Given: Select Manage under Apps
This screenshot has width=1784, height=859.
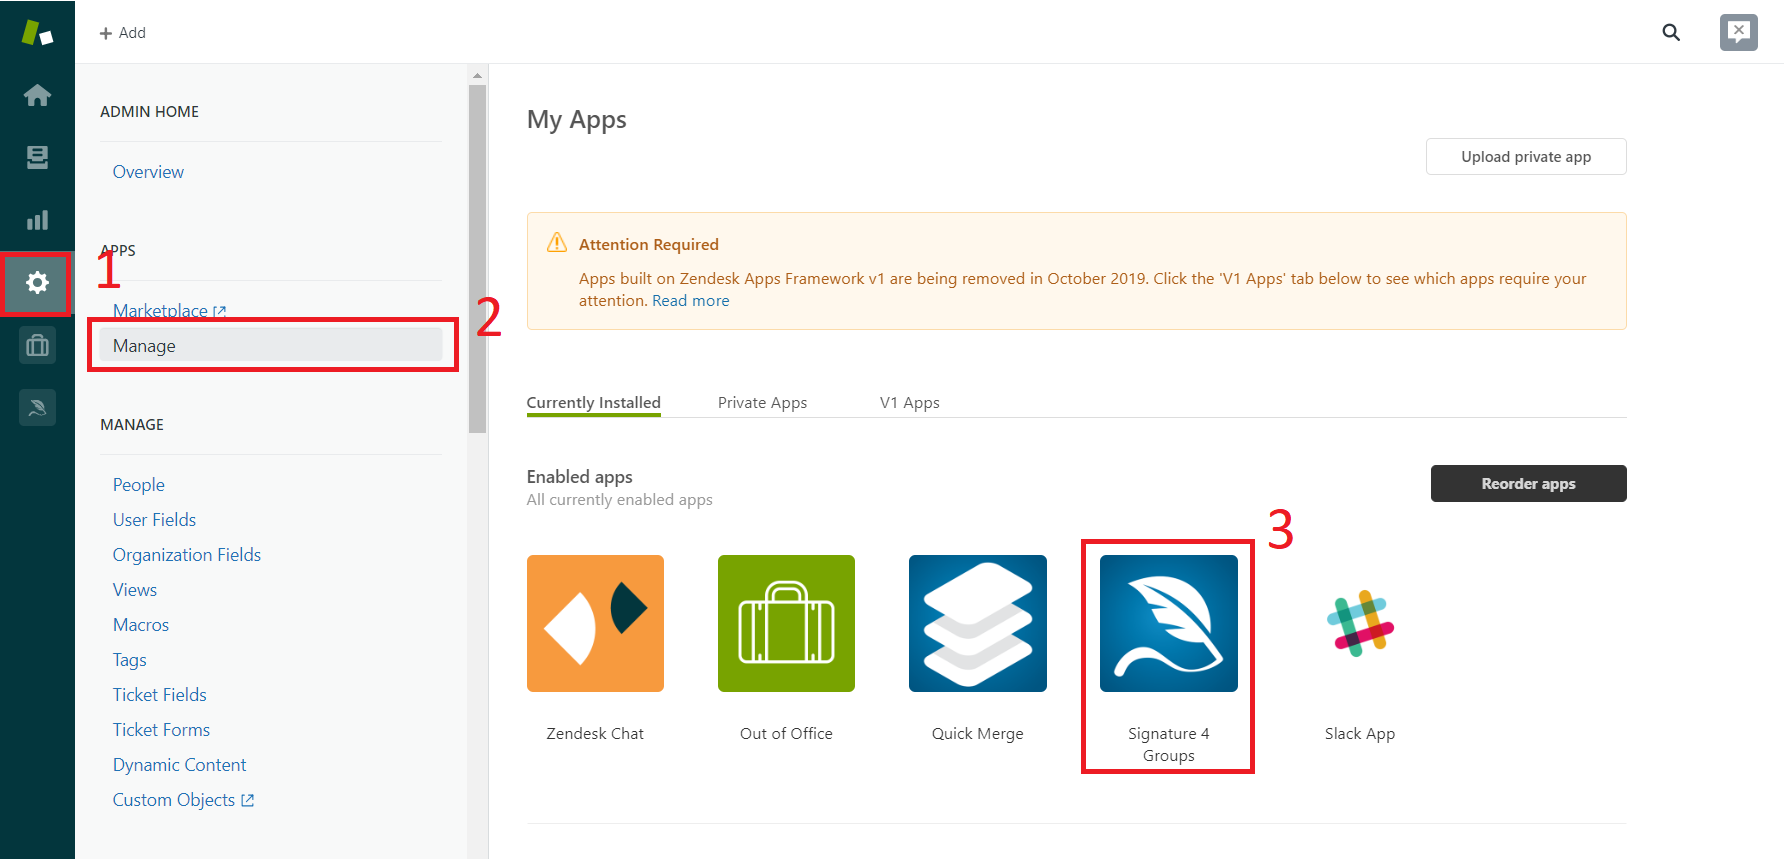Looking at the screenshot, I should pos(270,346).
